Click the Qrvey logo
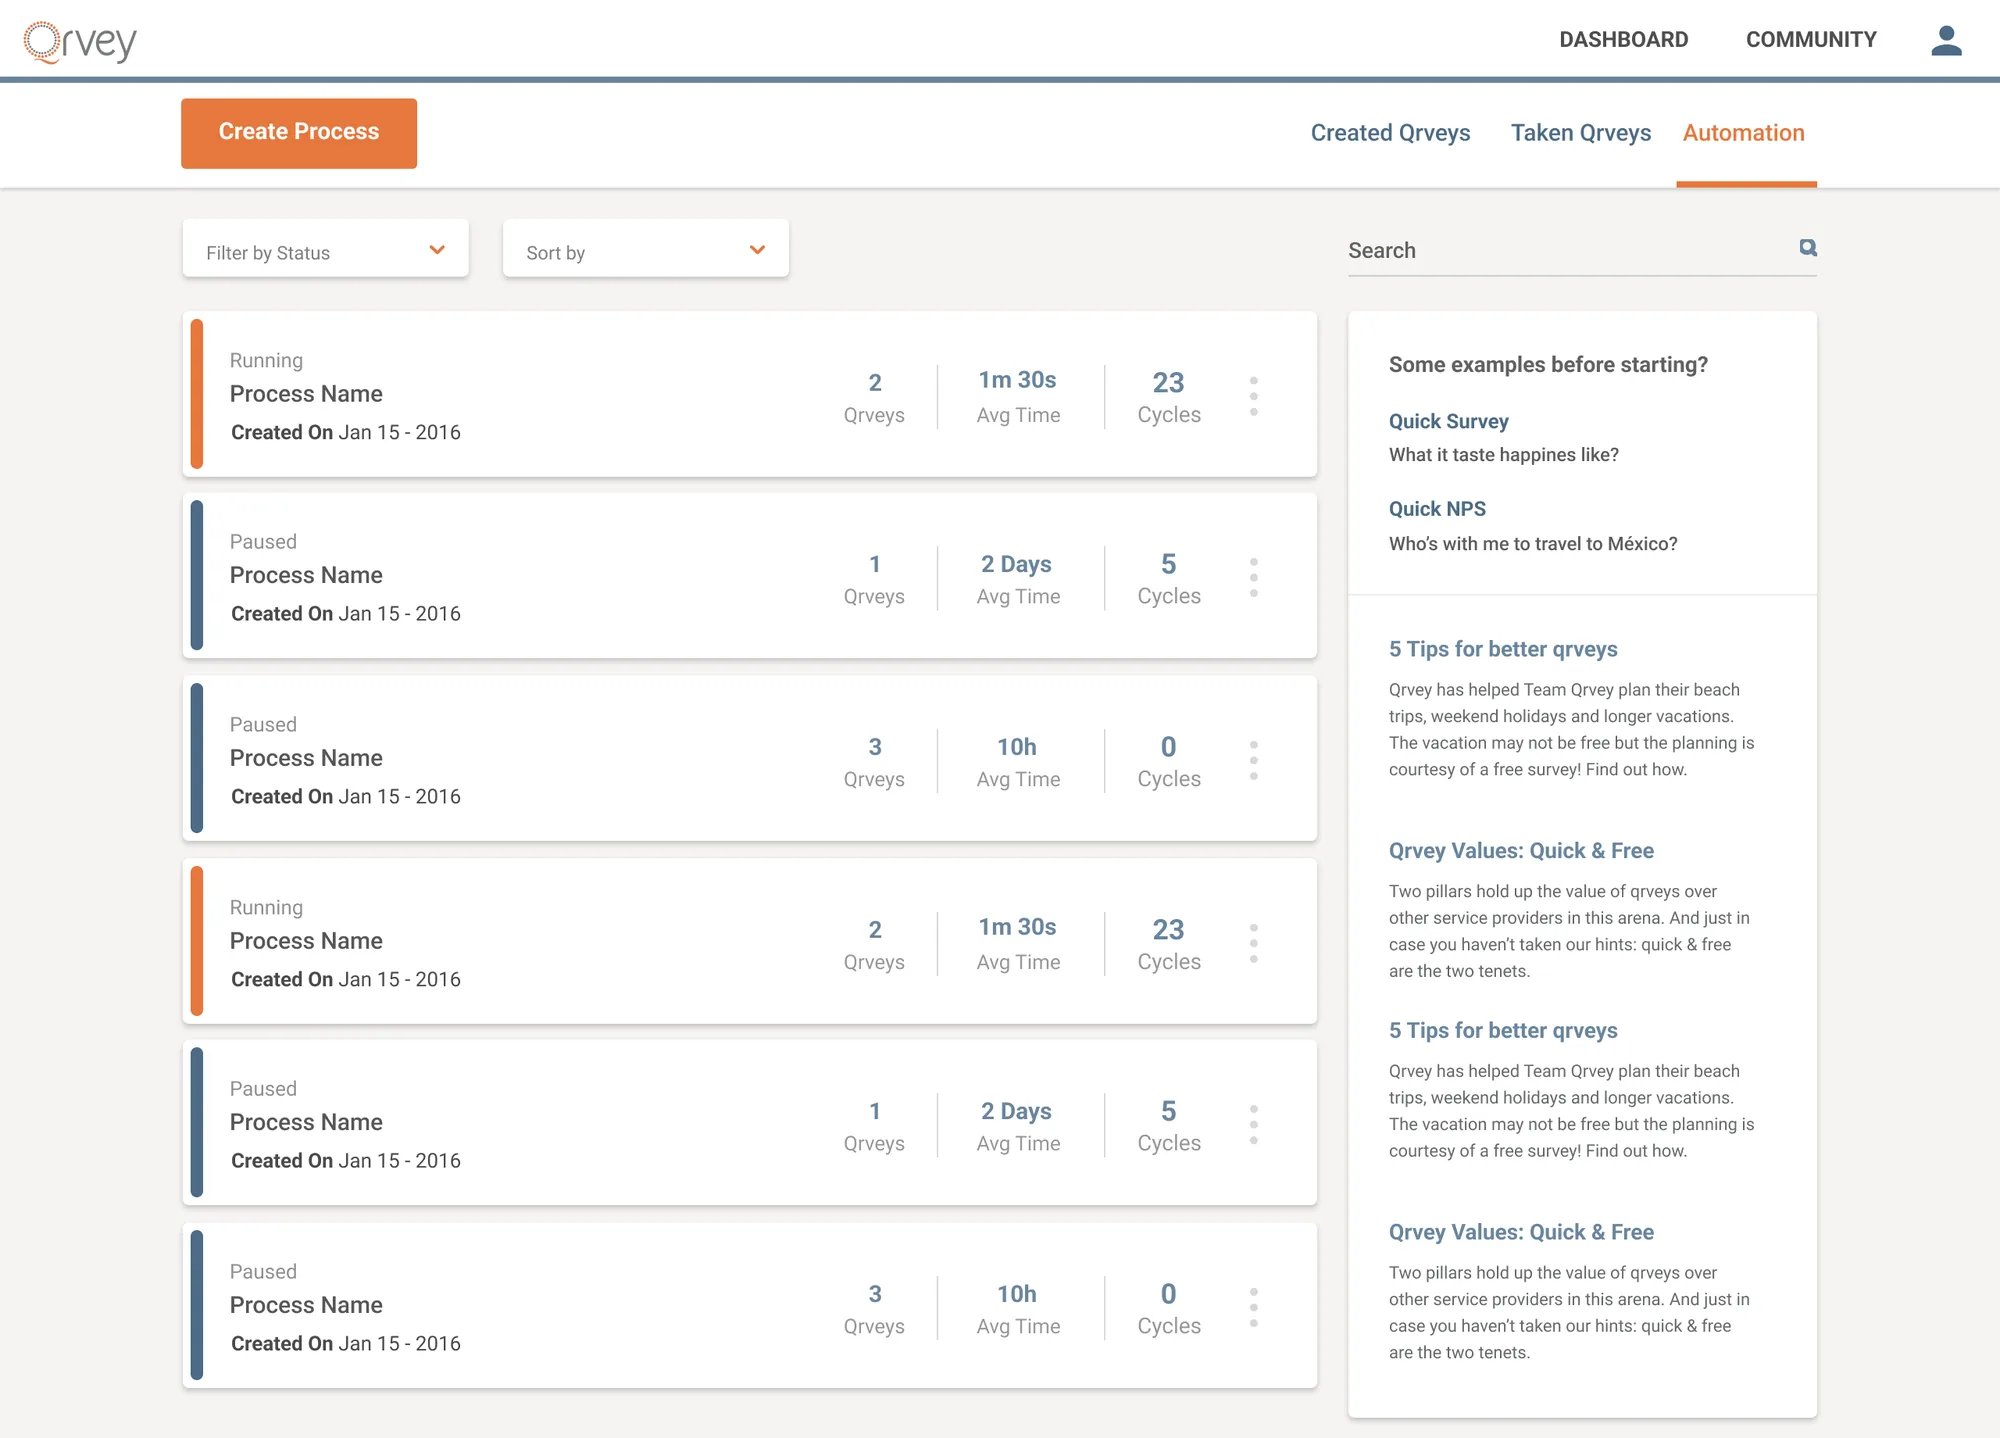 [80, 41]
